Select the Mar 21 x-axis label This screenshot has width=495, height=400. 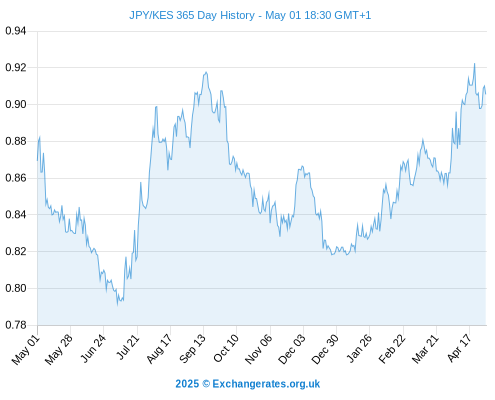tap(425, 349)
